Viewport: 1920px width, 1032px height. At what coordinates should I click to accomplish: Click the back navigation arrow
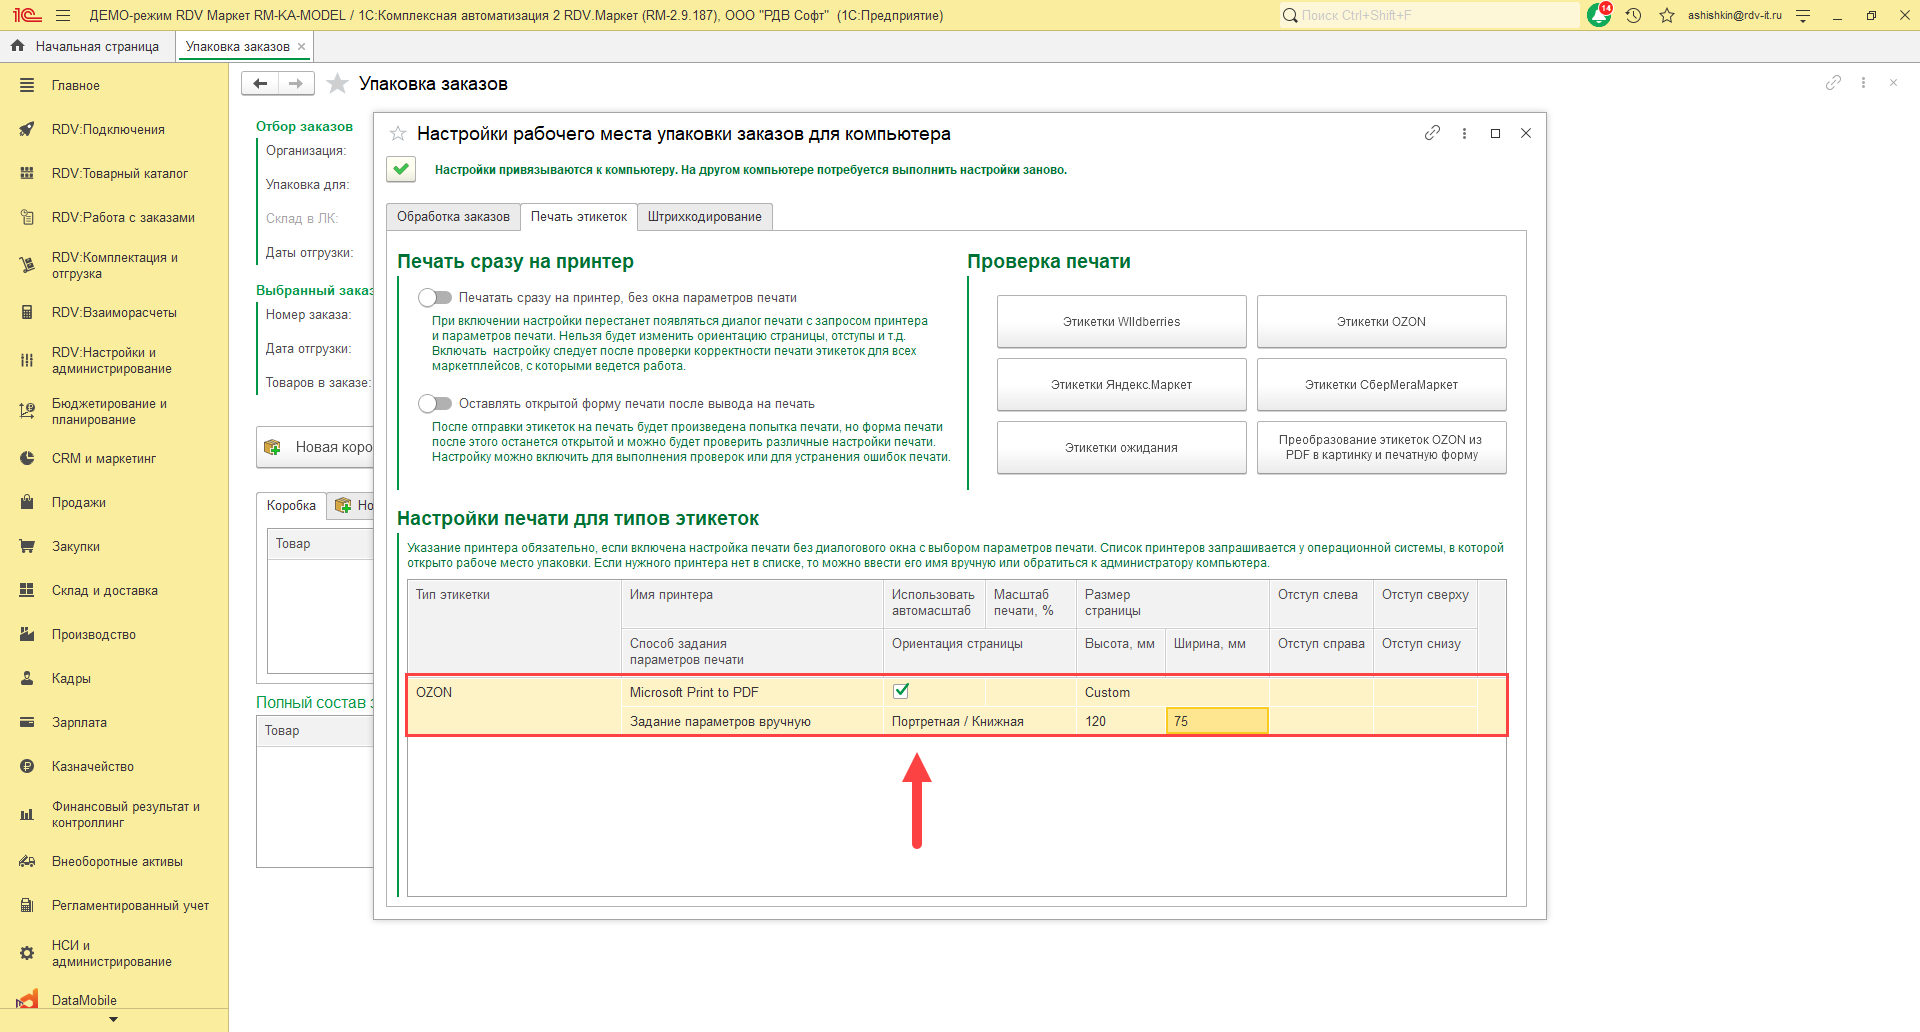[x=260, y=84]
